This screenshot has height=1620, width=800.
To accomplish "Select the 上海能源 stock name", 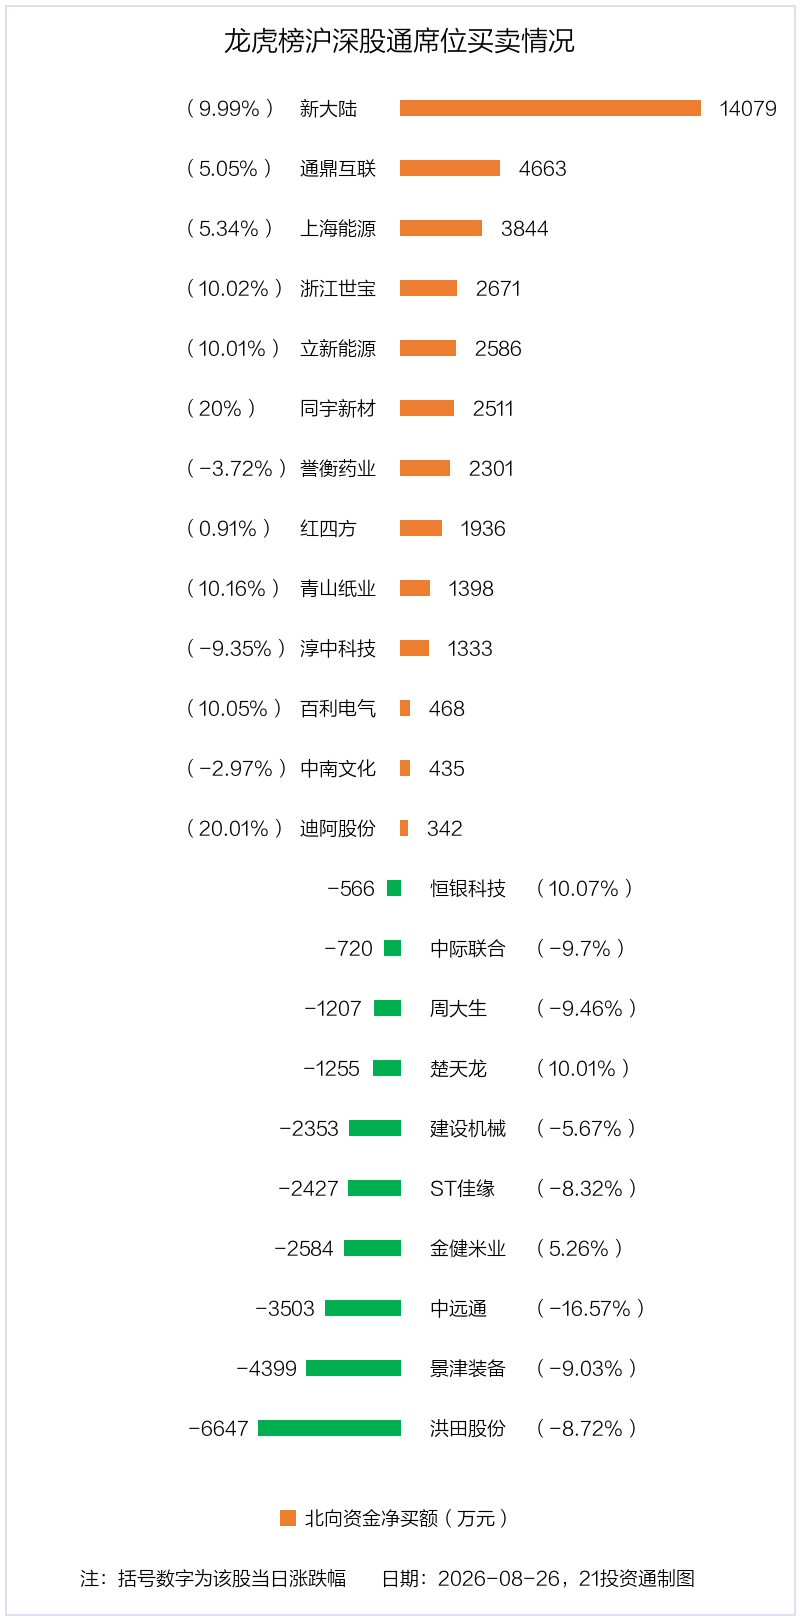I will 338,228.
